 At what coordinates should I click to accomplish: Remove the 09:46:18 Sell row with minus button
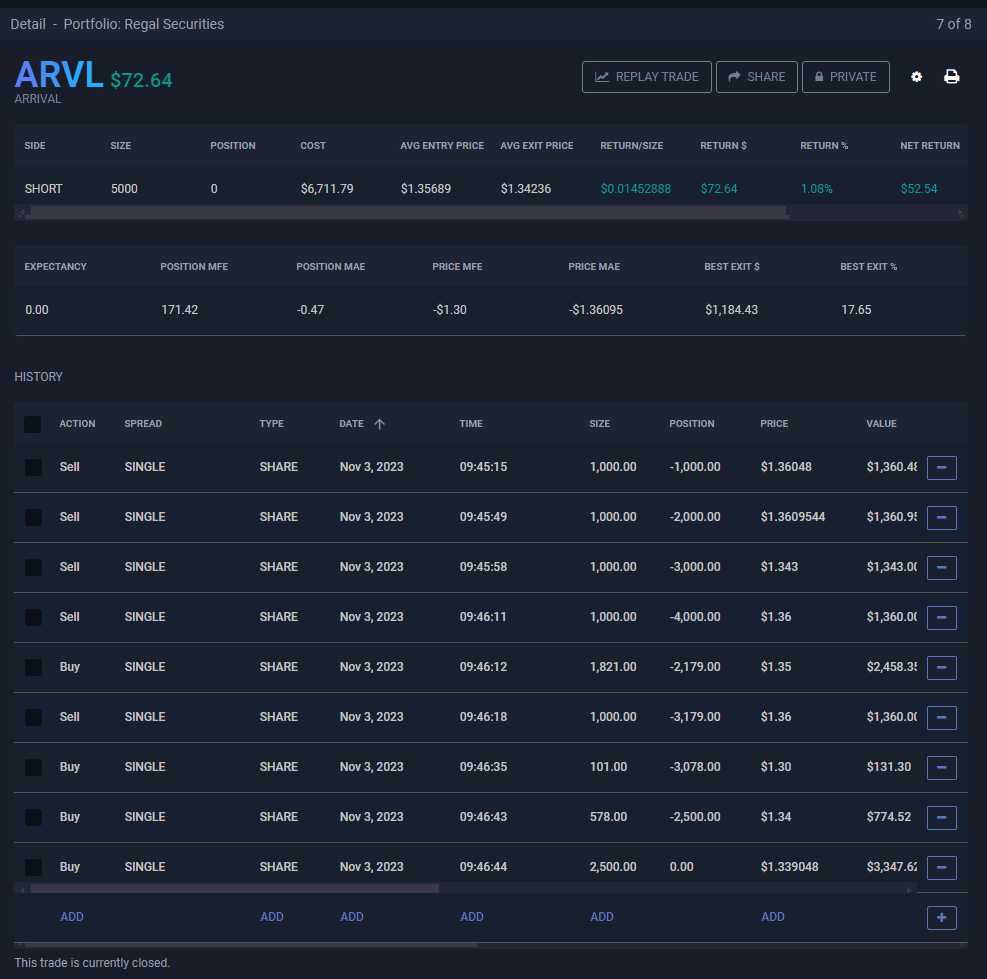tap(942, 718)
